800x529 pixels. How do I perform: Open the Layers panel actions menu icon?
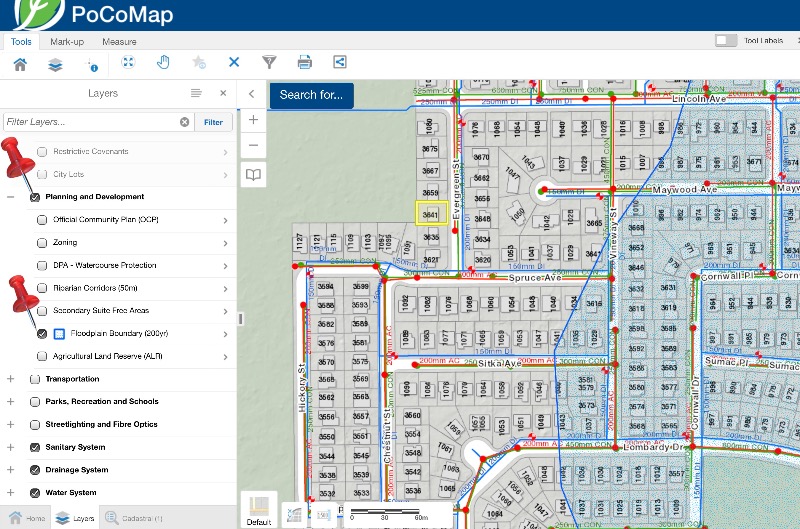pos(196,93)
